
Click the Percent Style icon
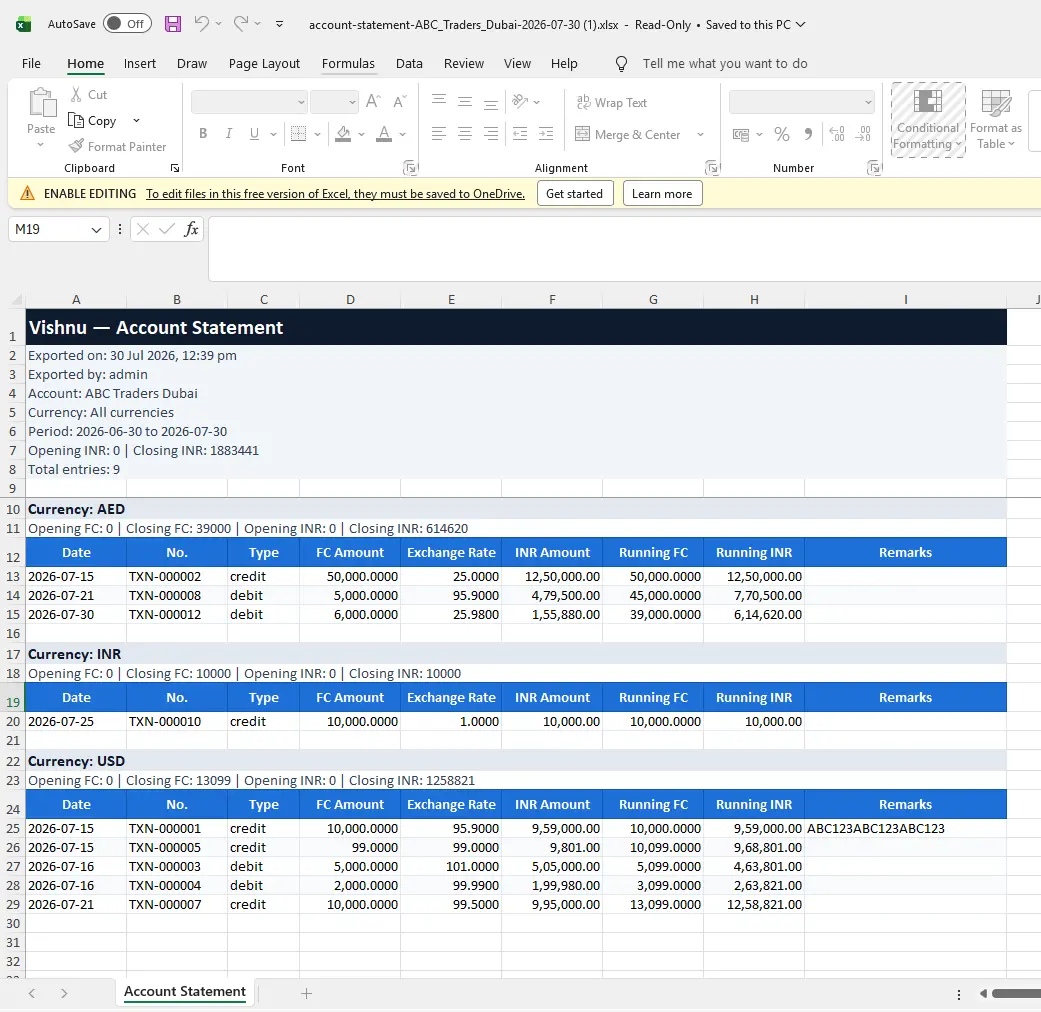(782, 134)
